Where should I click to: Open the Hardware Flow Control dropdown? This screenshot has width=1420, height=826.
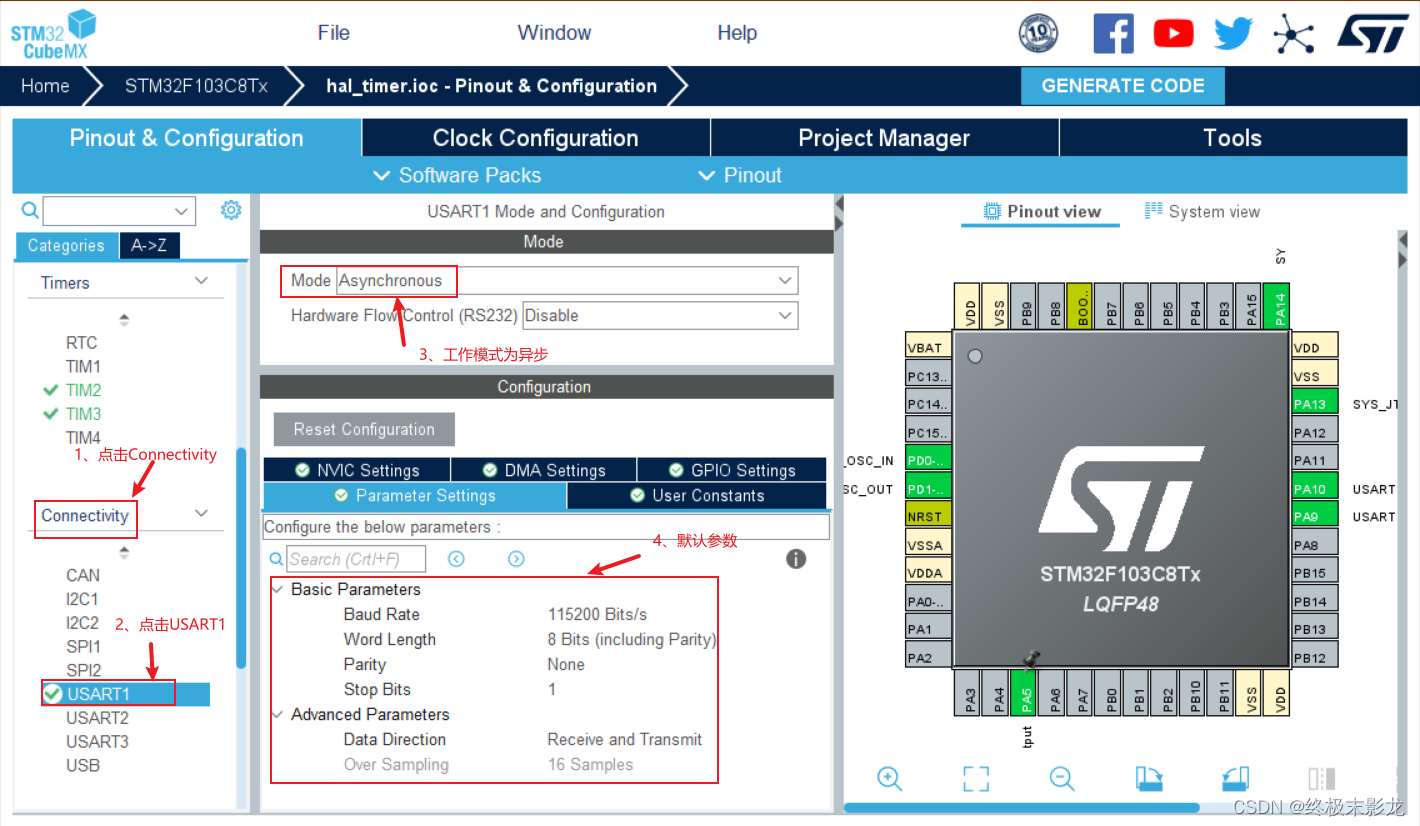660,315
